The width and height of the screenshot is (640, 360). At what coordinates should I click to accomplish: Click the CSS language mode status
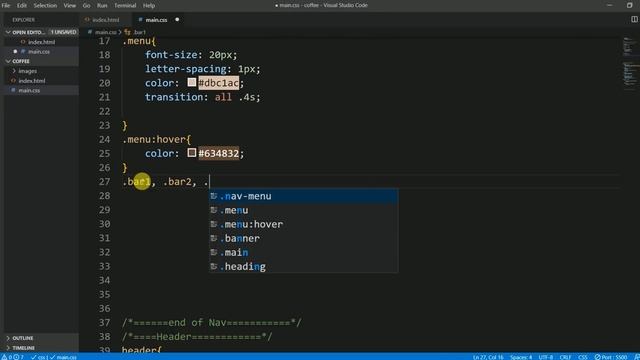click(x=582, y=357)
